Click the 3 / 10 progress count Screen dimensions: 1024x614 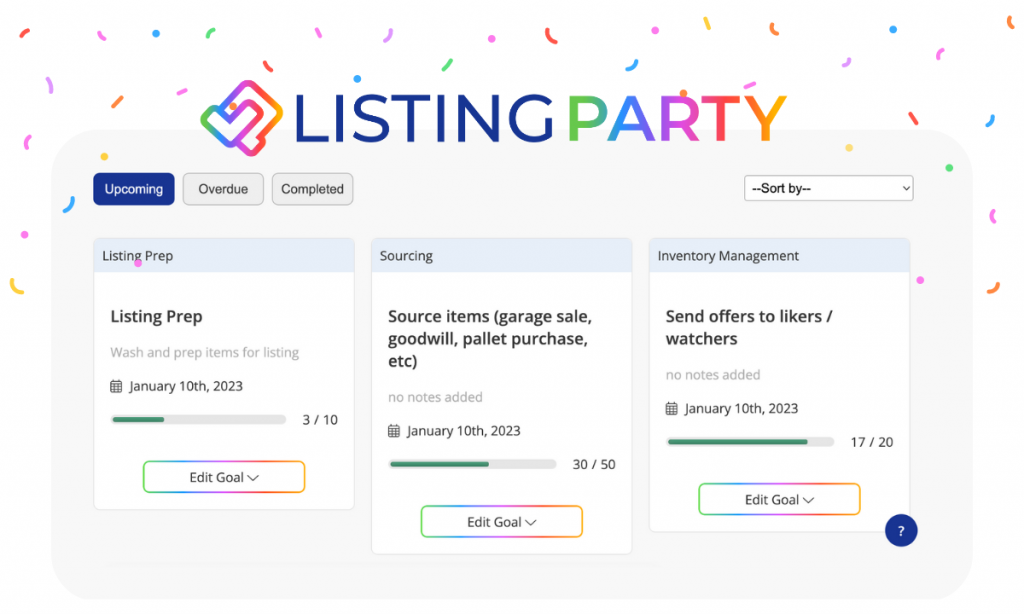click(320, 420)
